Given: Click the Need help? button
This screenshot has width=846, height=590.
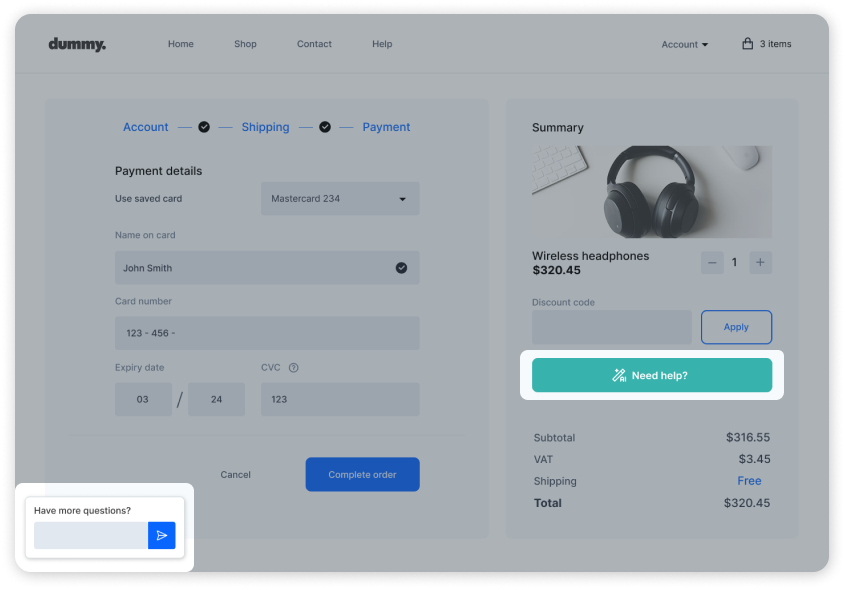Looking at the screenshot, I should click(652, 375).
